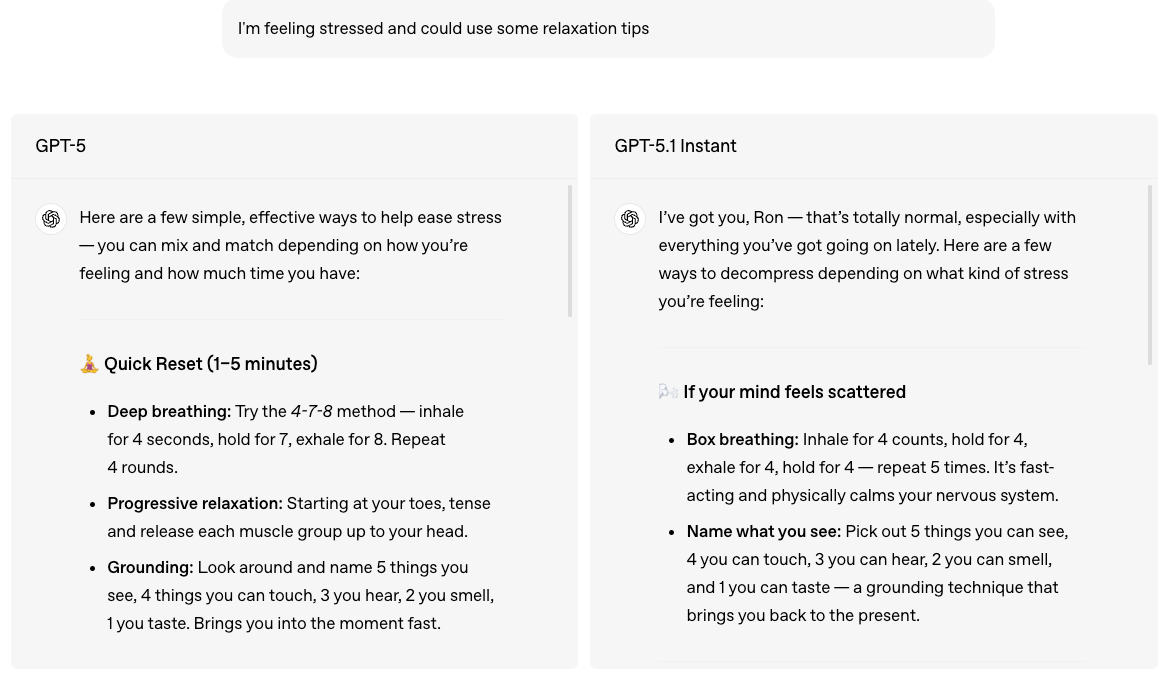This screenshot has height=676, width=1163.
Task: Click the 'Name what you see:' label
Action: [x=763, y=531]
